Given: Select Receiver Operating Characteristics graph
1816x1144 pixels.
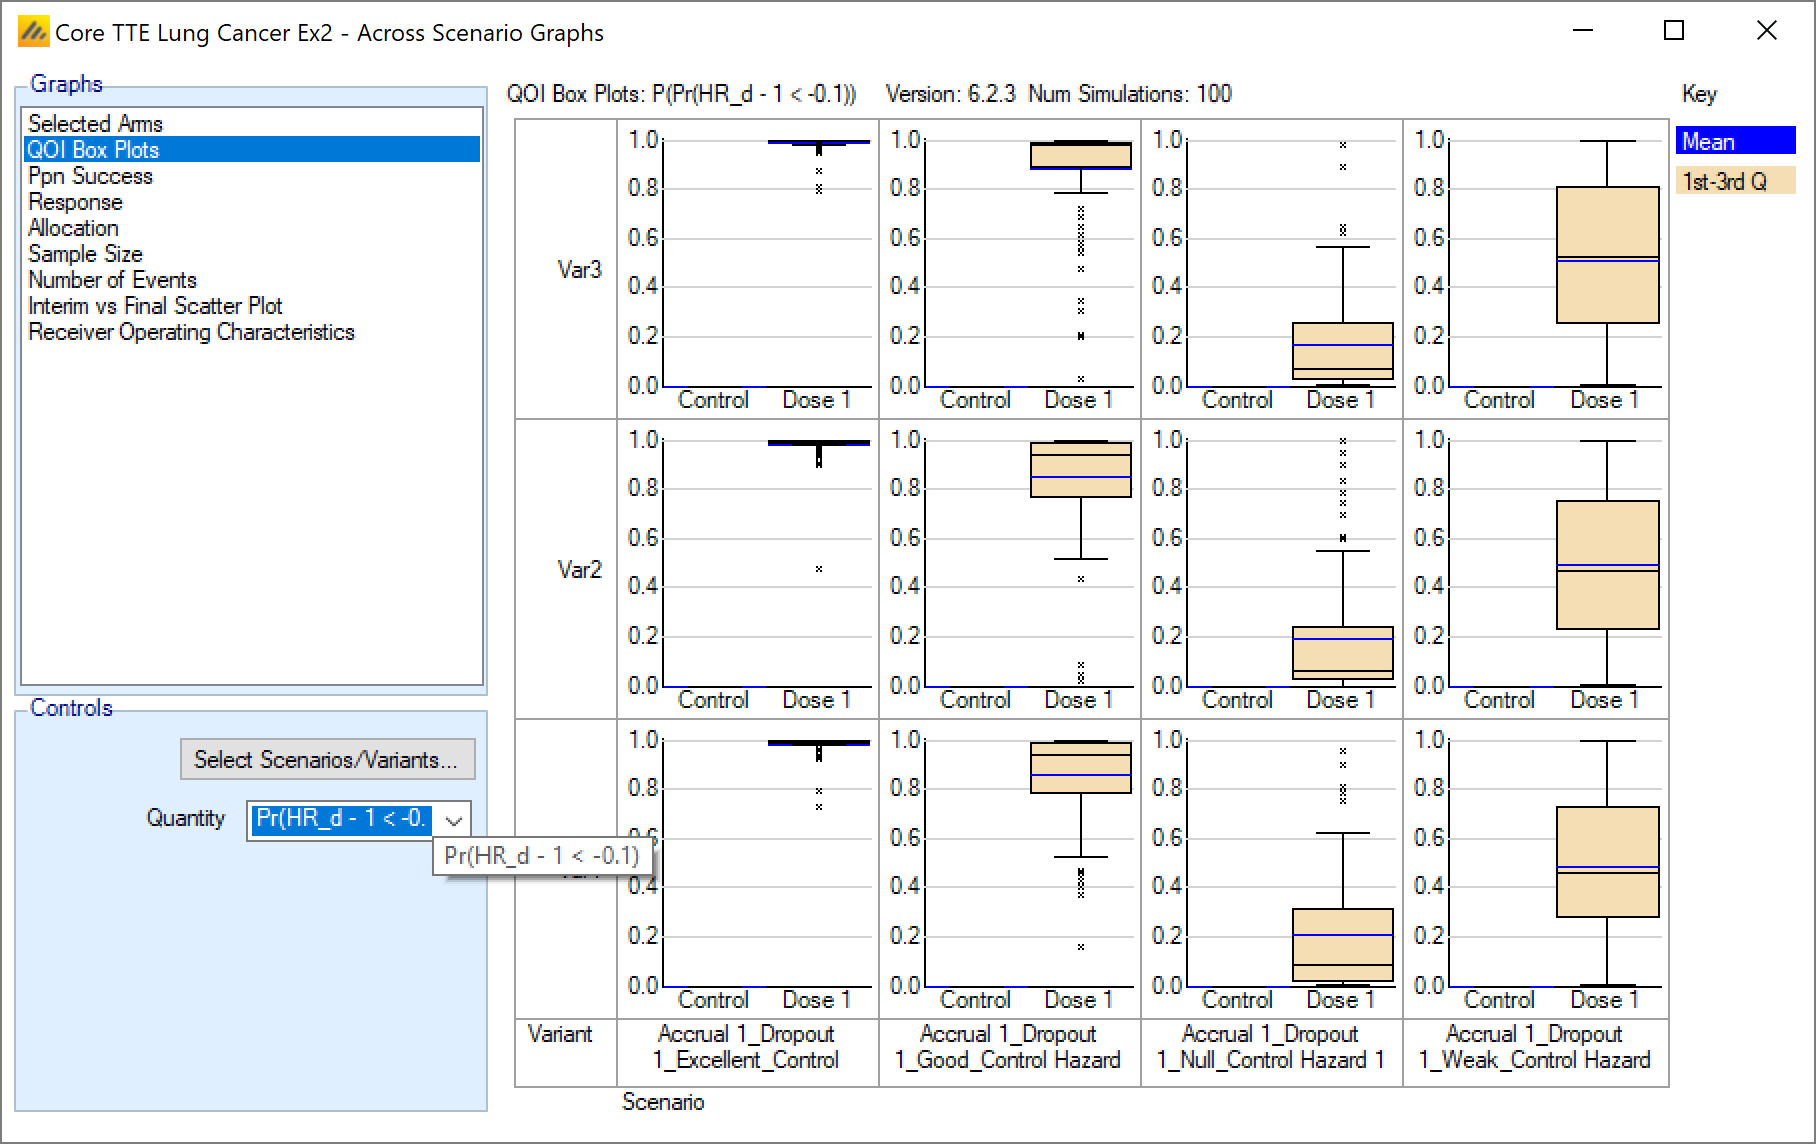Looking at the screenshot, I should [191, 332].
